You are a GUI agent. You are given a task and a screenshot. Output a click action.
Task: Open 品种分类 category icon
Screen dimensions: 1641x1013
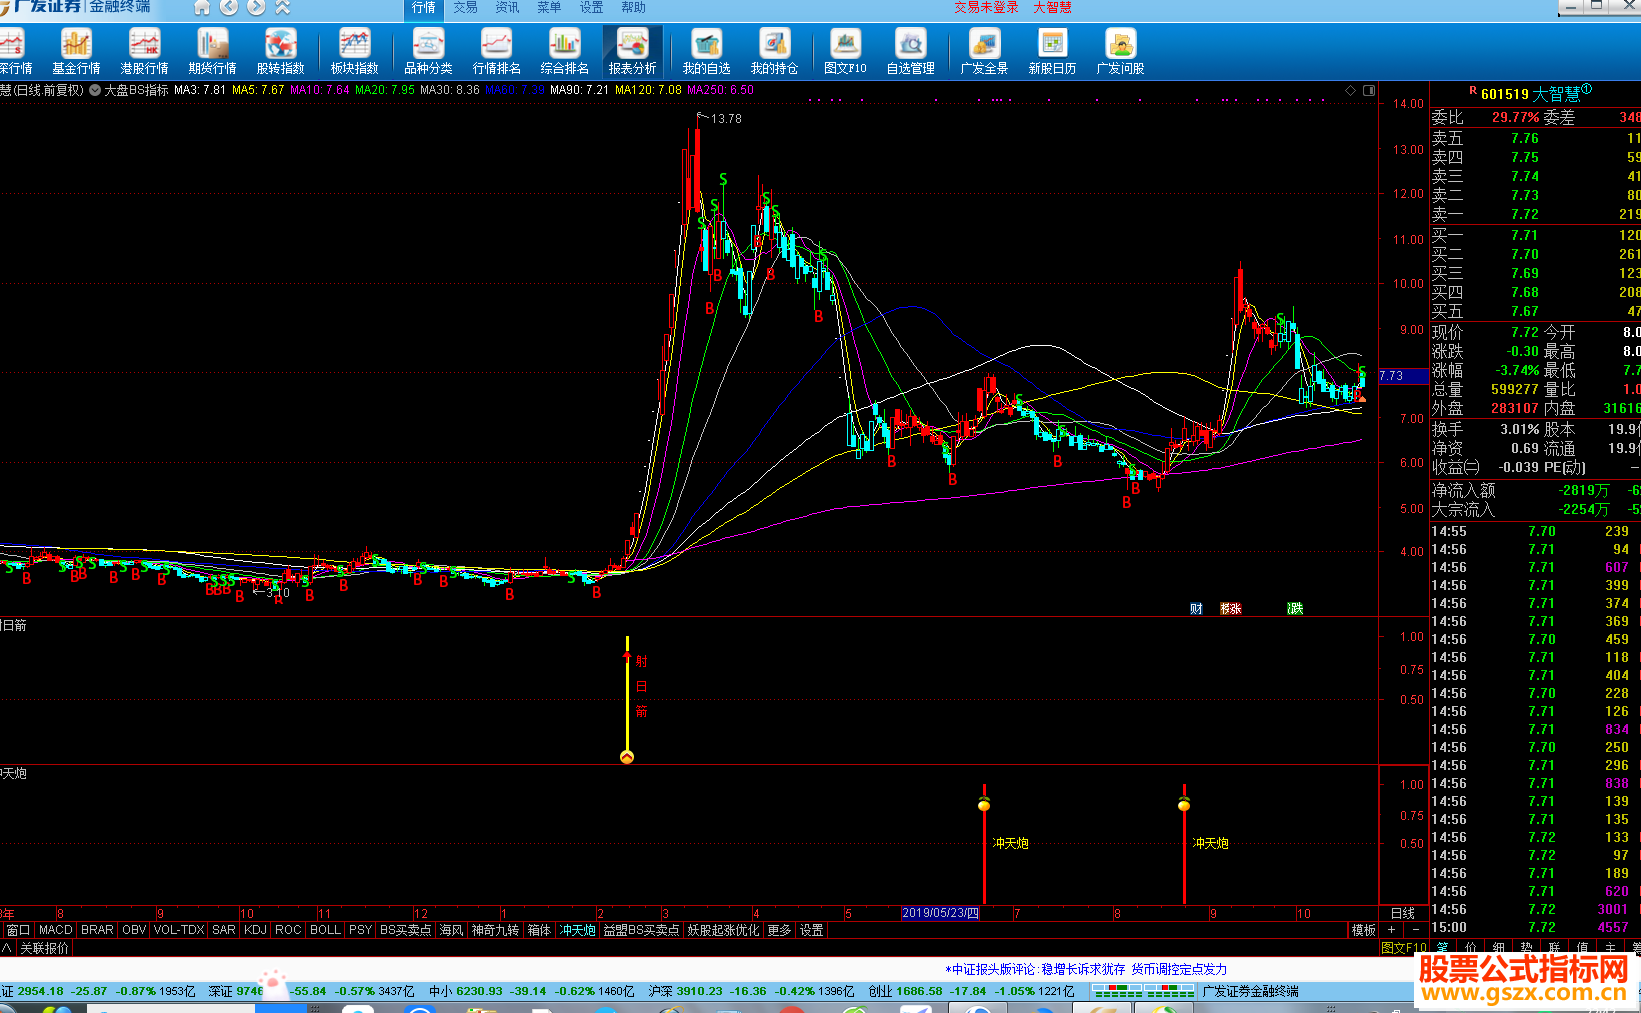[x=428, y=51]
